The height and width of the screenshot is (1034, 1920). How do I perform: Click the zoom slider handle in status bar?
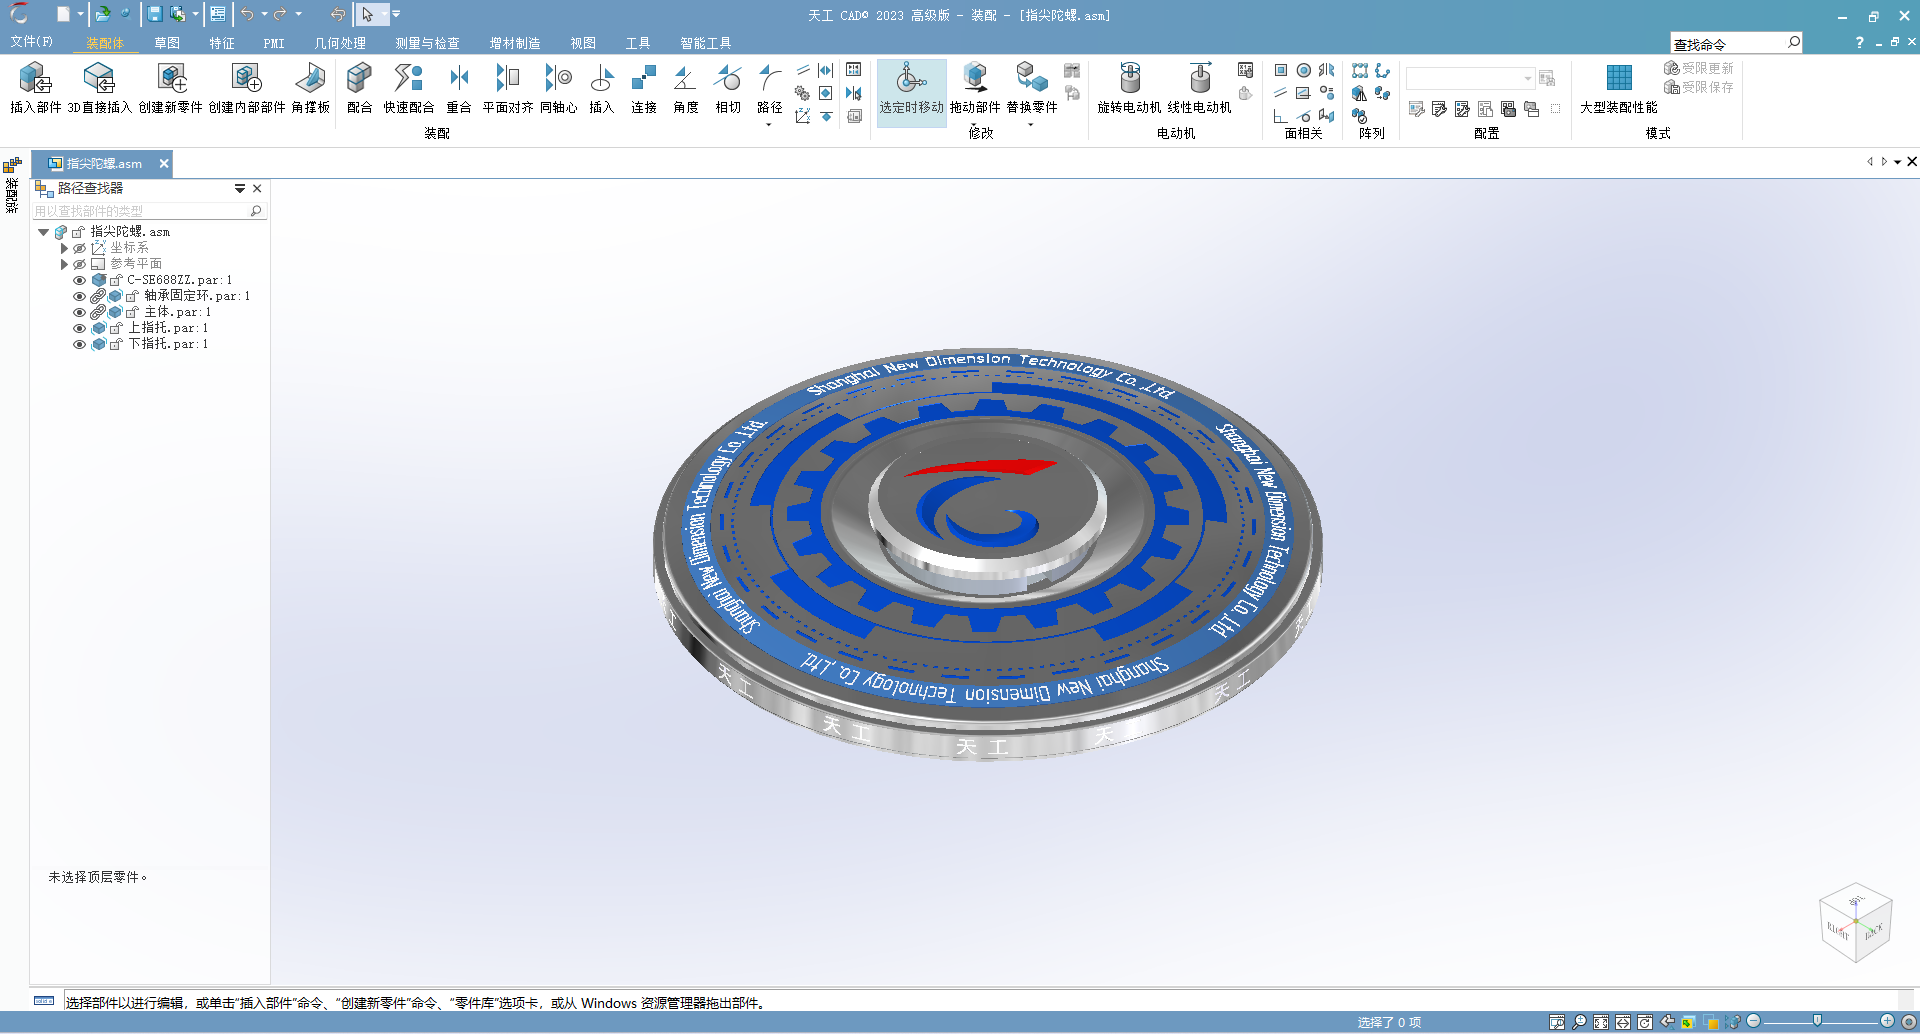[1817, 1021]
